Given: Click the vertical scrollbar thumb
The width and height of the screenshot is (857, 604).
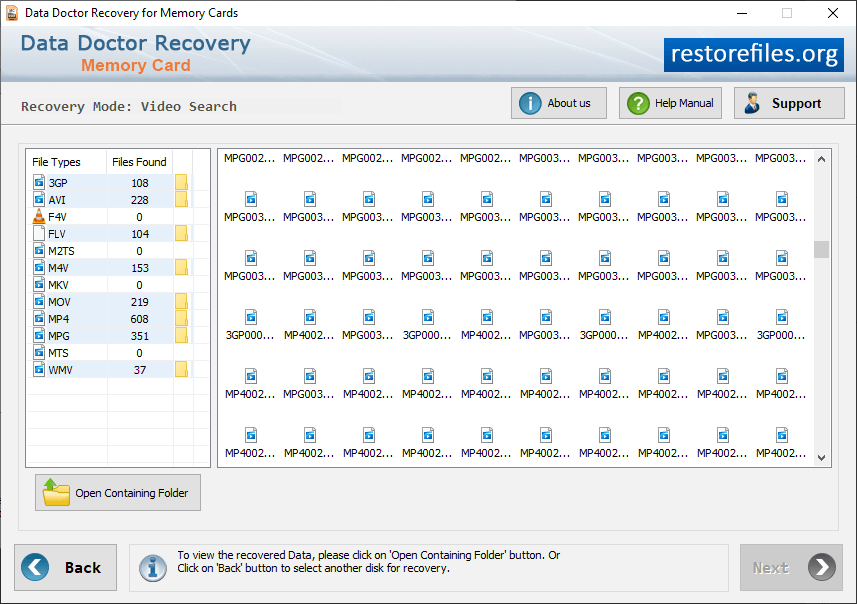Looking at the screenshot, I should pyautogui.click(x=821, y=249).
